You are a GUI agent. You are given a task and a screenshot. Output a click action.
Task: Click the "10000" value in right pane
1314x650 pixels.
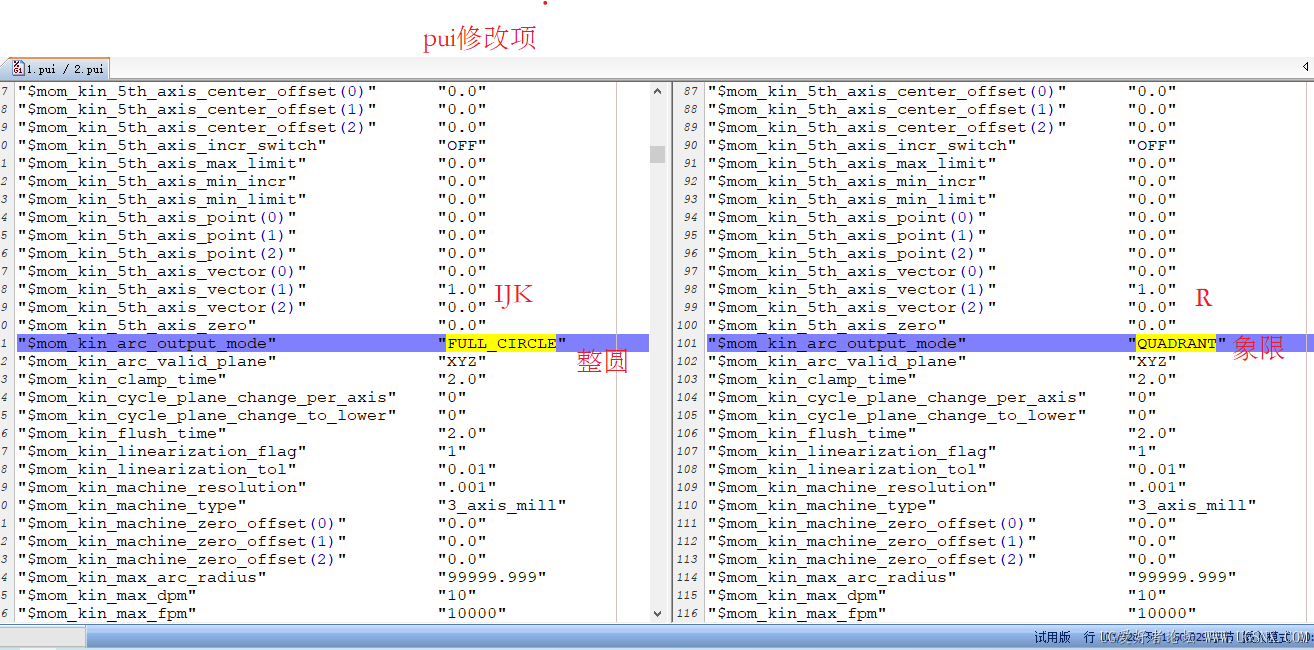tap(1162, 613)
